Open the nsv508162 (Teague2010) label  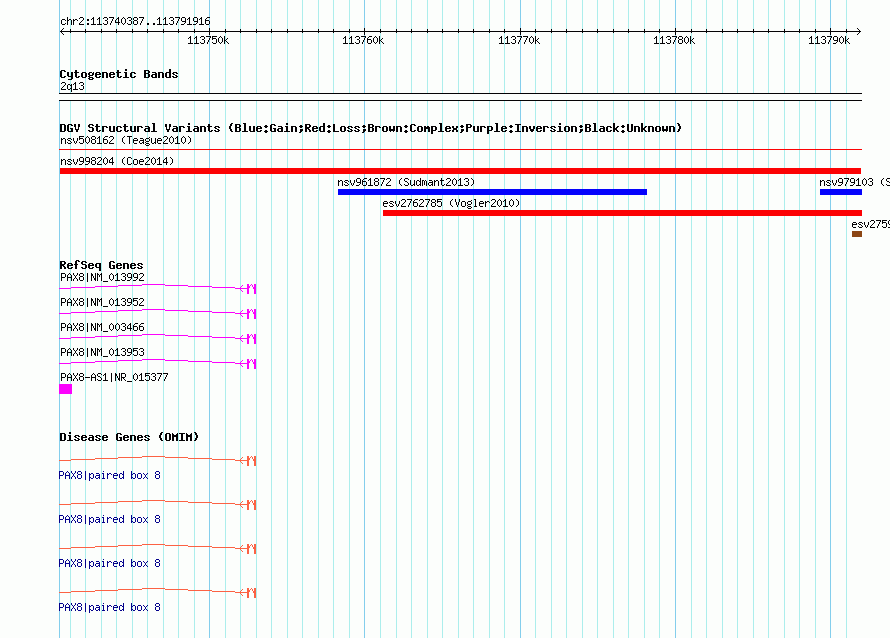[x=126, y=140]
